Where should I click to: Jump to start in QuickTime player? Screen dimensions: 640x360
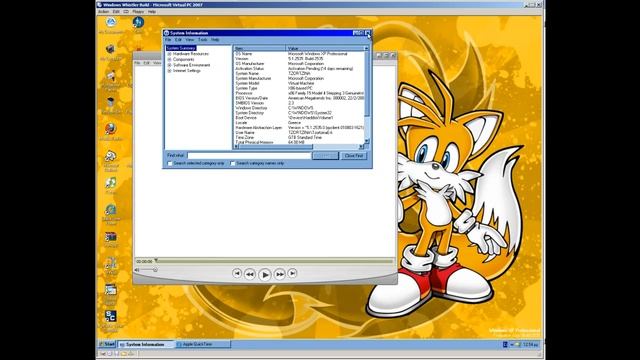[x=237, y=273]
